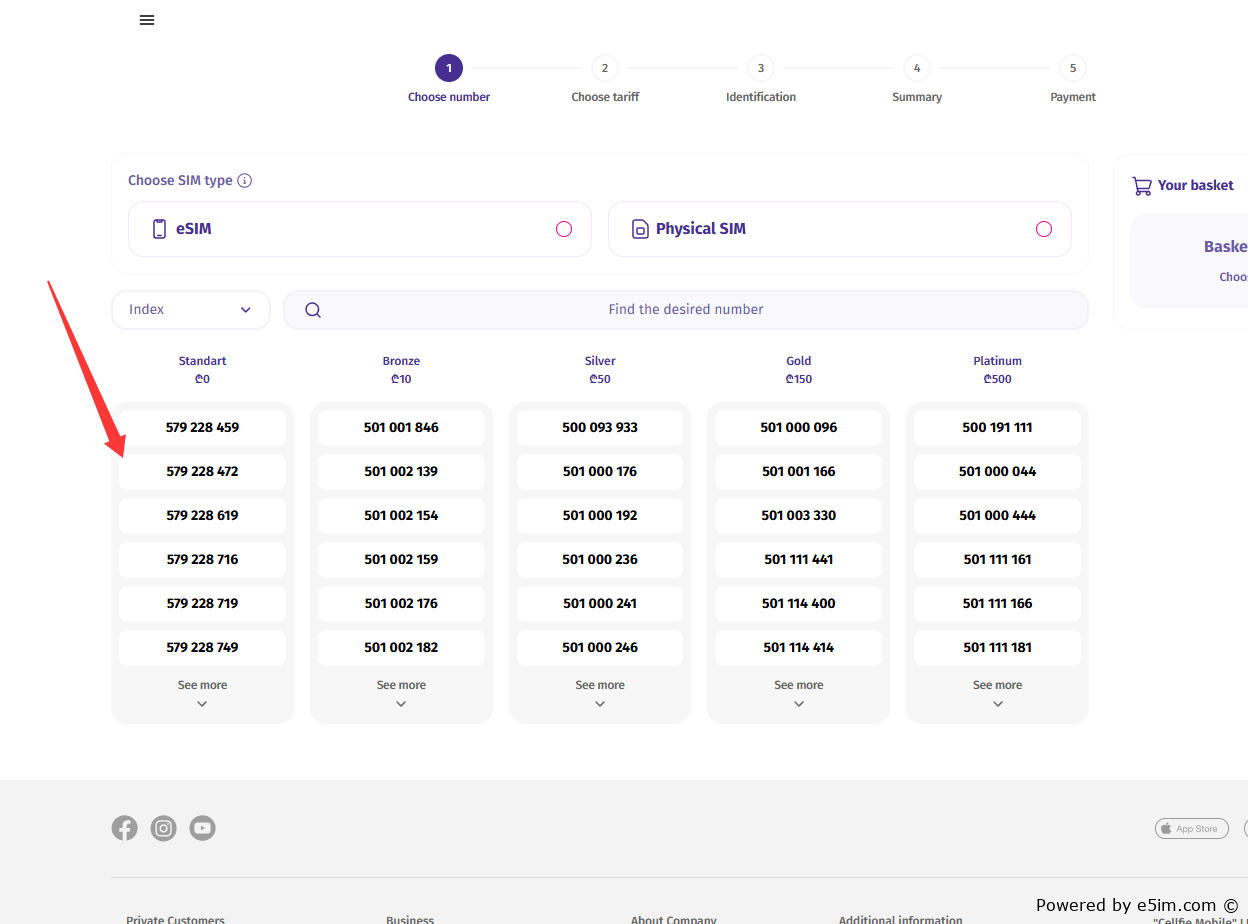
Task: Click the Your basket cart icon
Action: [1141, 186]
